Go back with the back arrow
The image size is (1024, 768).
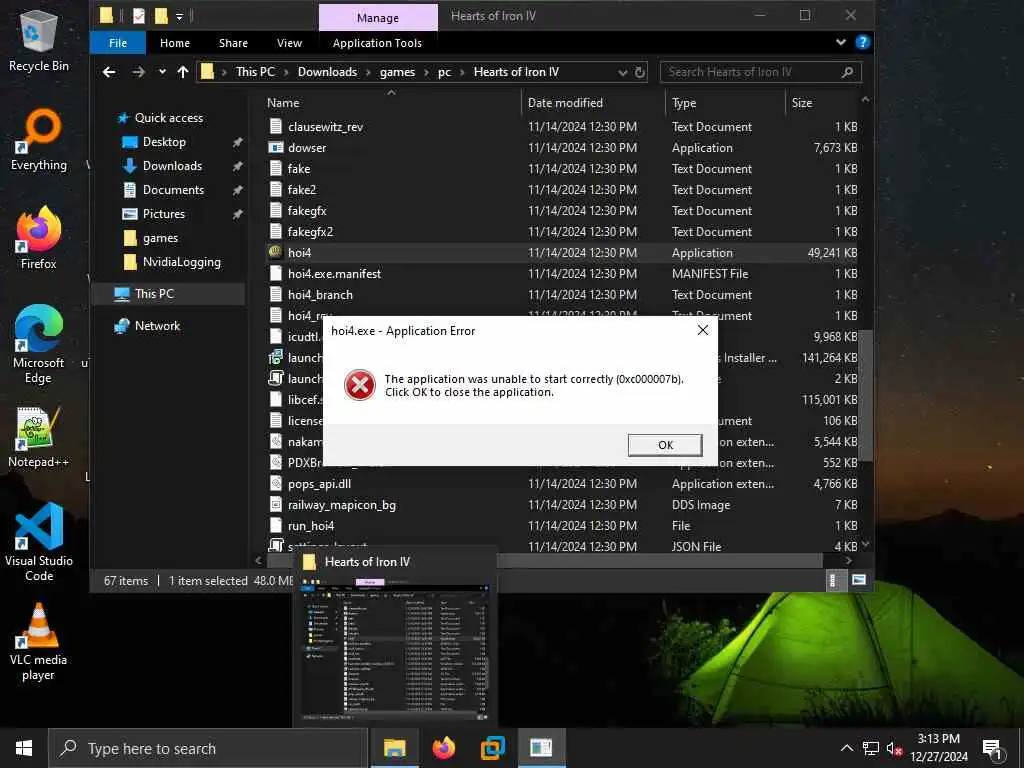tap(109, 72)
